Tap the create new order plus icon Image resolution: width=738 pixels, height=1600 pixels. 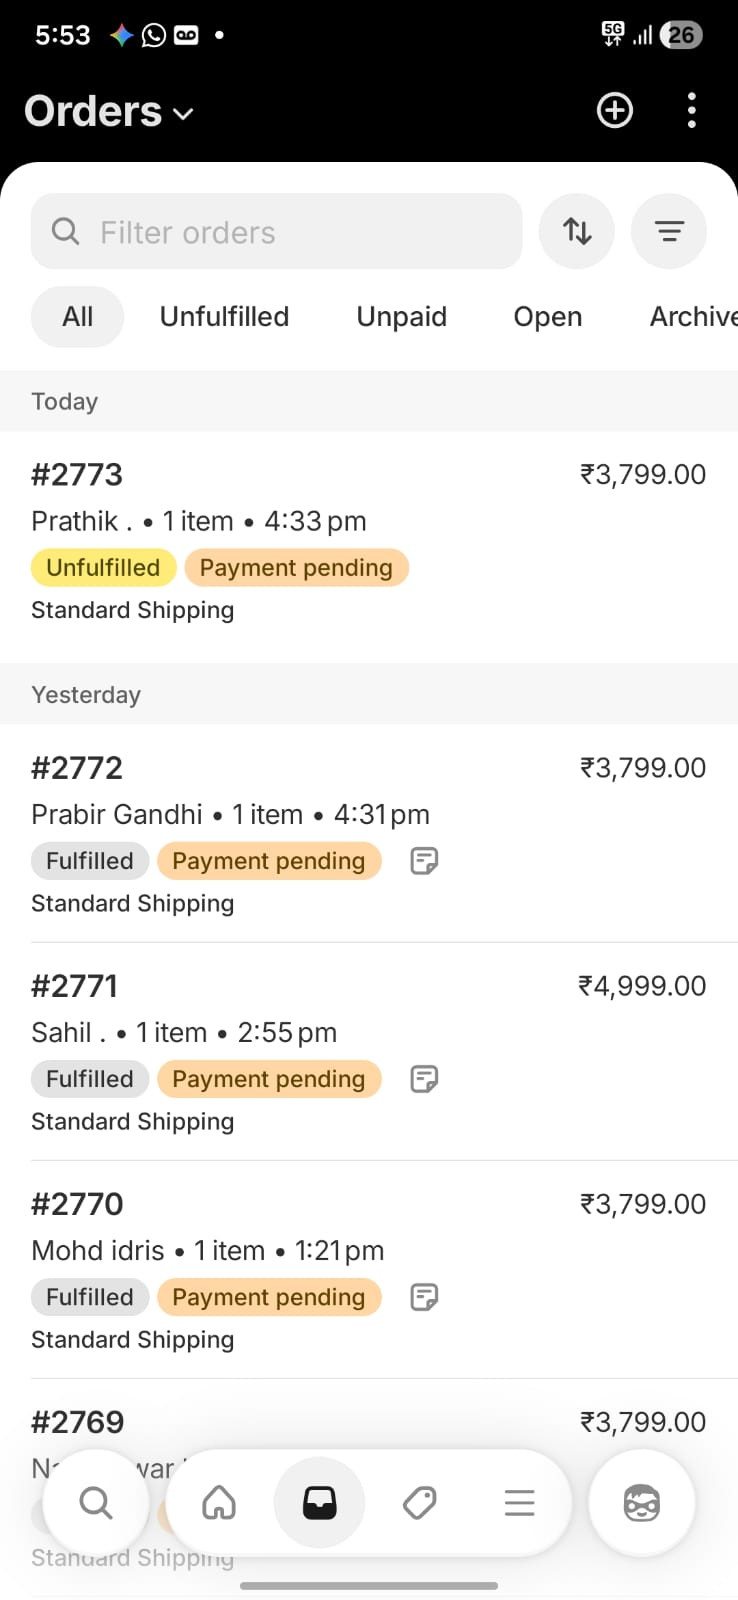[x=615, y=110]
